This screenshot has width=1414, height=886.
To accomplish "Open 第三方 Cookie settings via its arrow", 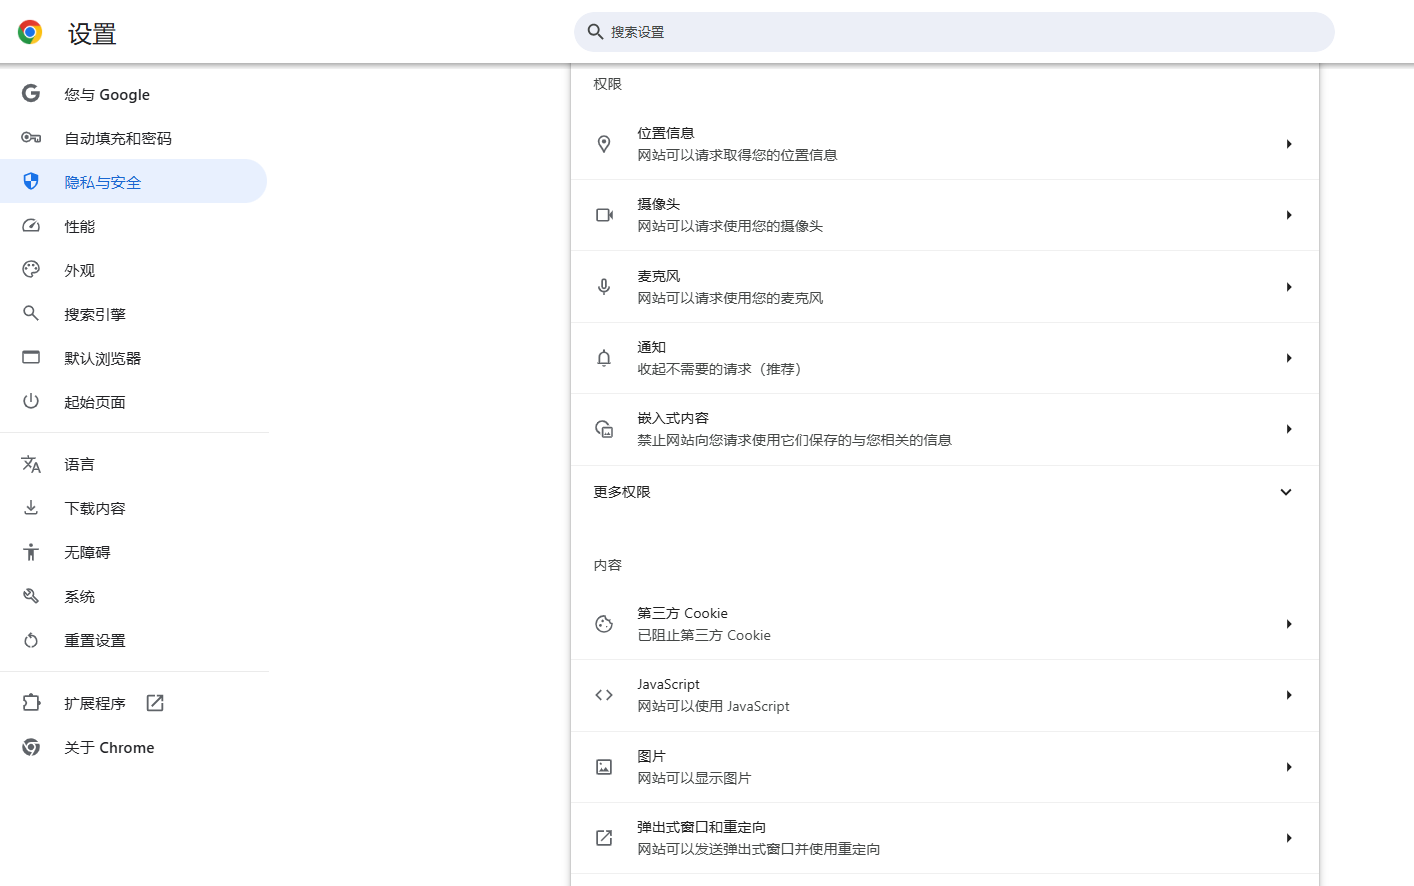I will click(1289, 624).
